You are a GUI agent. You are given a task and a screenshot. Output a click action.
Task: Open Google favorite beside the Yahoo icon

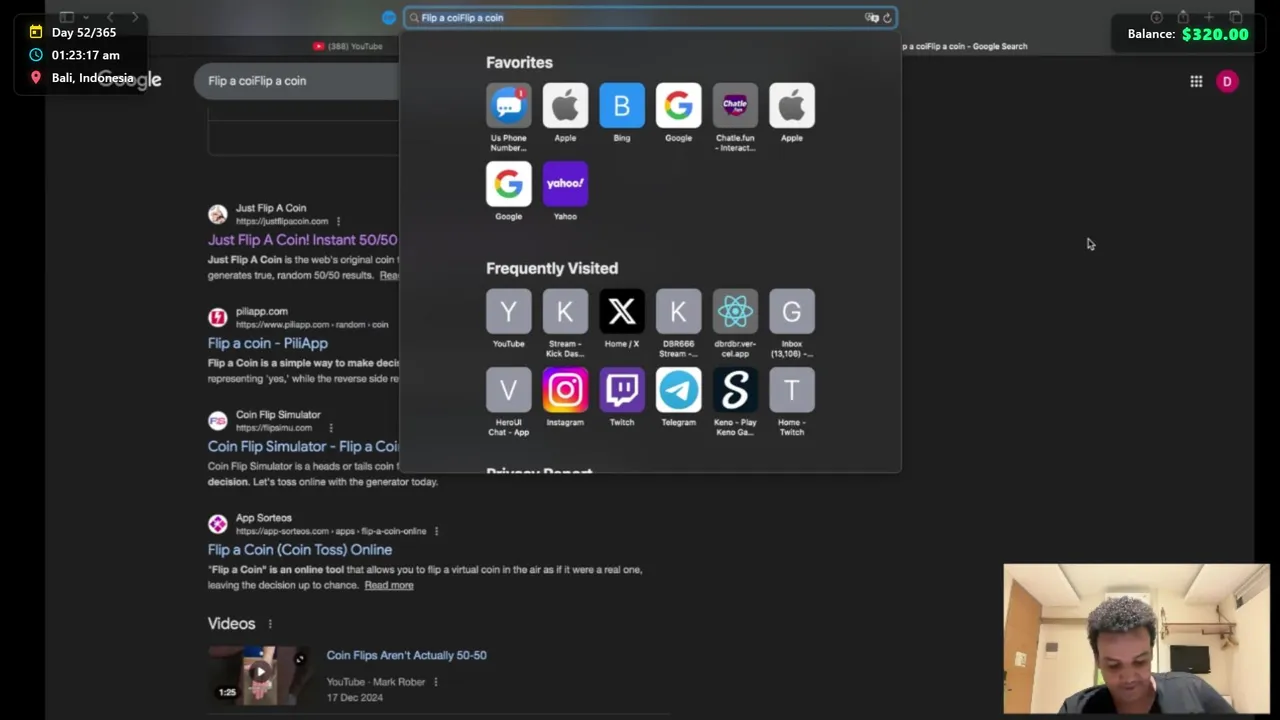click(508, 183)
